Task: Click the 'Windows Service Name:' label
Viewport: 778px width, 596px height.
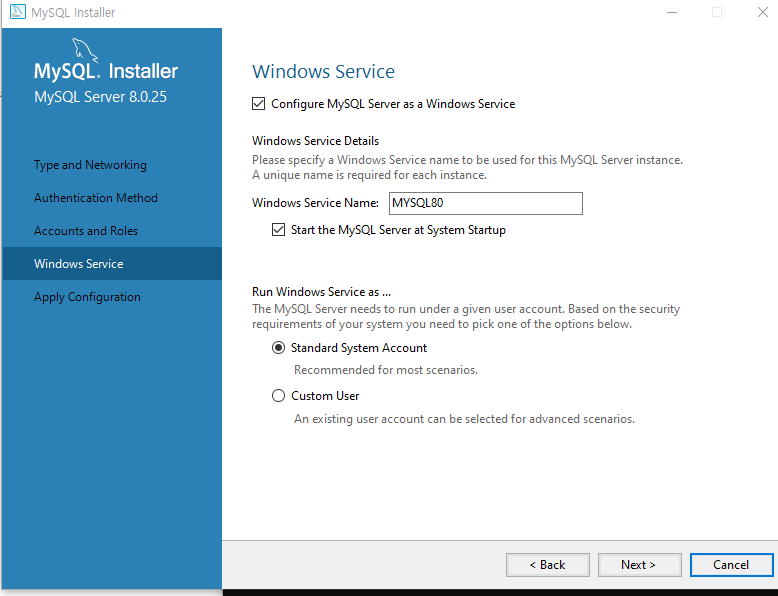Action: pos(316,203)
